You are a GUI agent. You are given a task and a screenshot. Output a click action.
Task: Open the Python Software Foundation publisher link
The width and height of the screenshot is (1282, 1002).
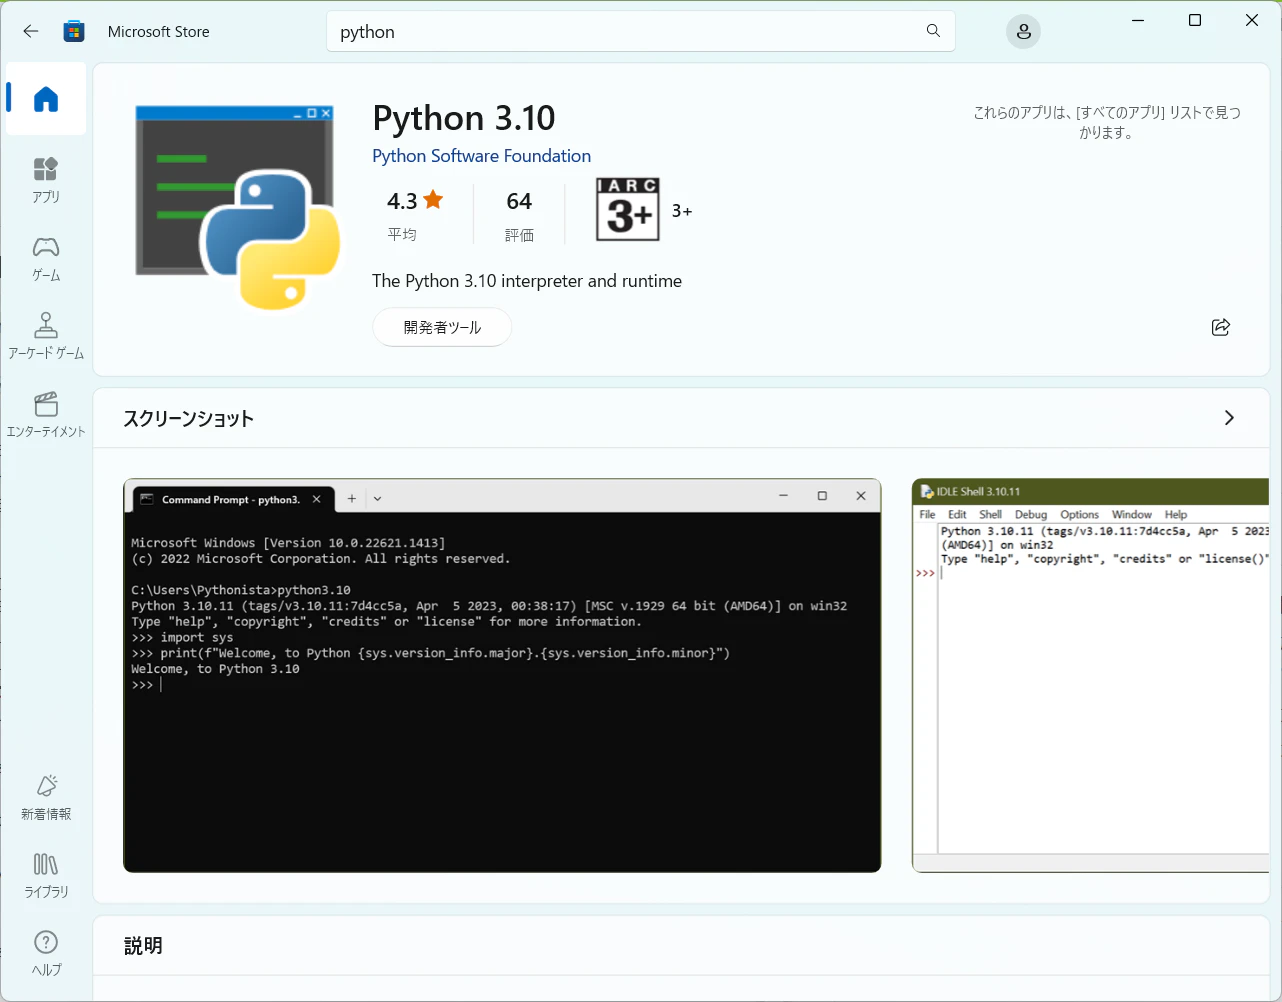click(481, 156)
